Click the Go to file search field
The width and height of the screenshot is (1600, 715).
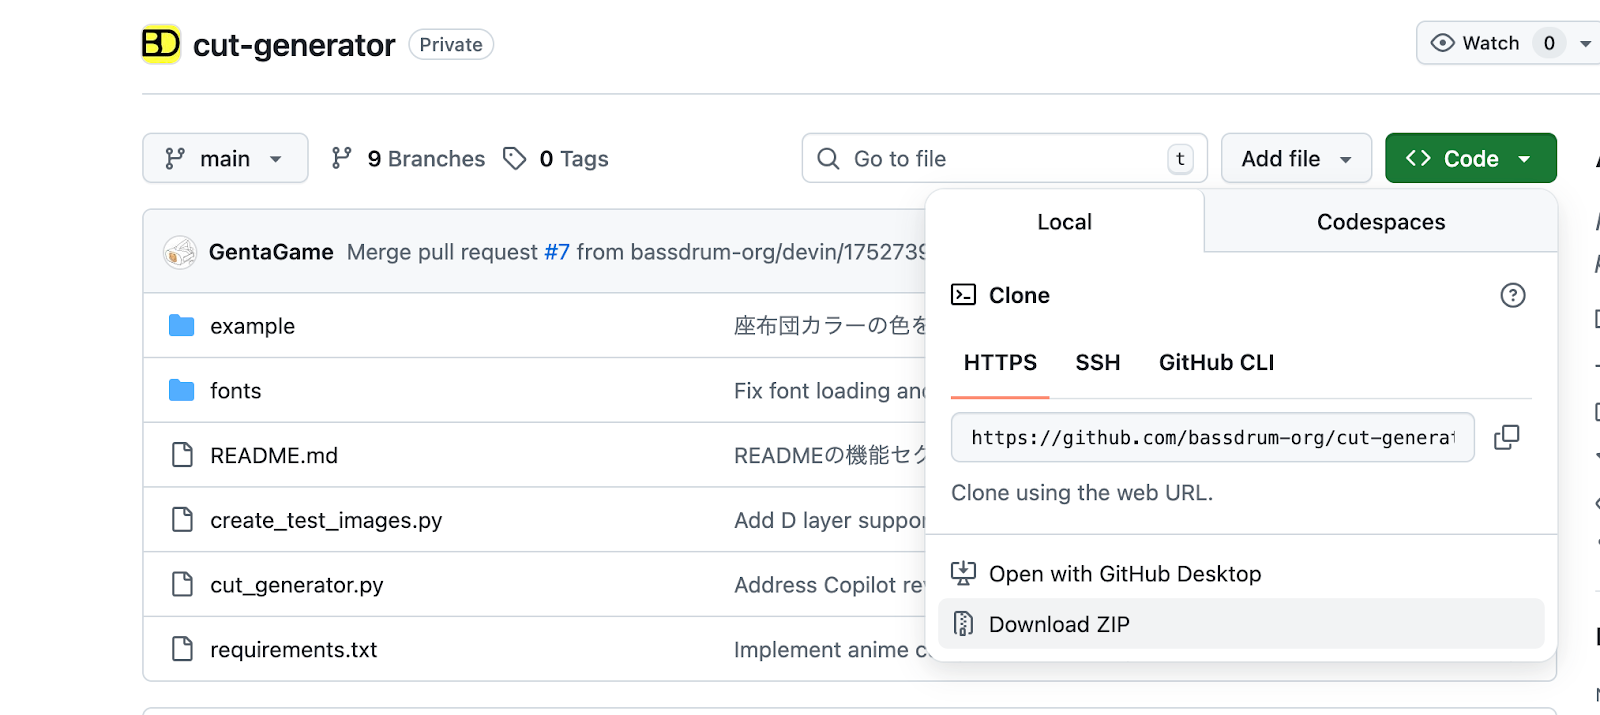pyautogui.click(x=1000, y=159)
